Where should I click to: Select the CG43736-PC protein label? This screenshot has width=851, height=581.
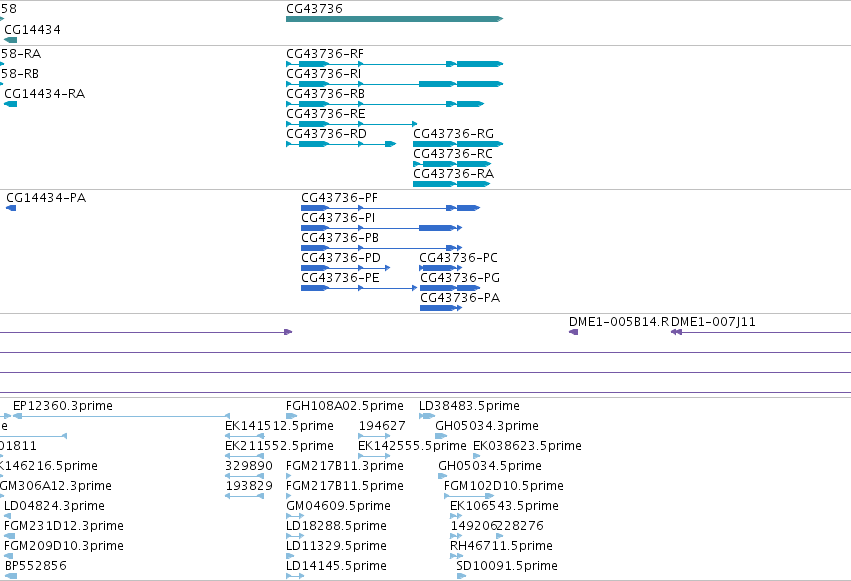tap(459, 258)
